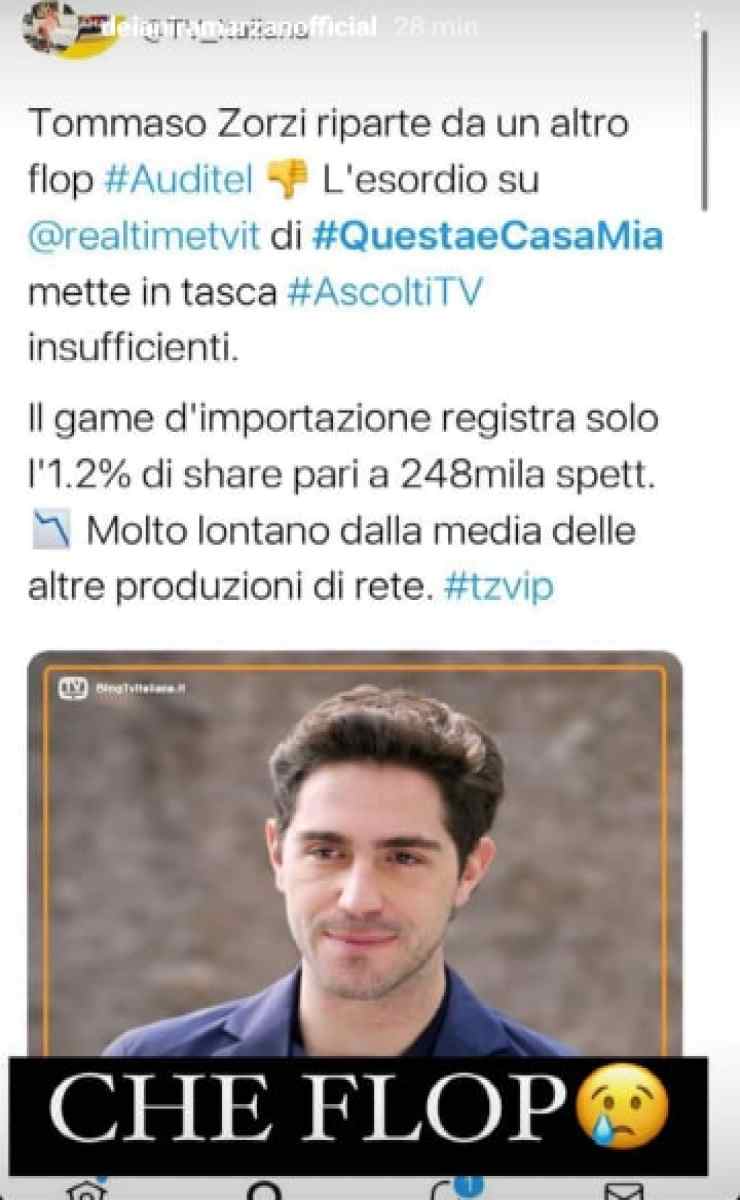Click the vertical scrollbar beside the tweet
This screenshot has height=1200, width=740.
click(x=706, y=120)
